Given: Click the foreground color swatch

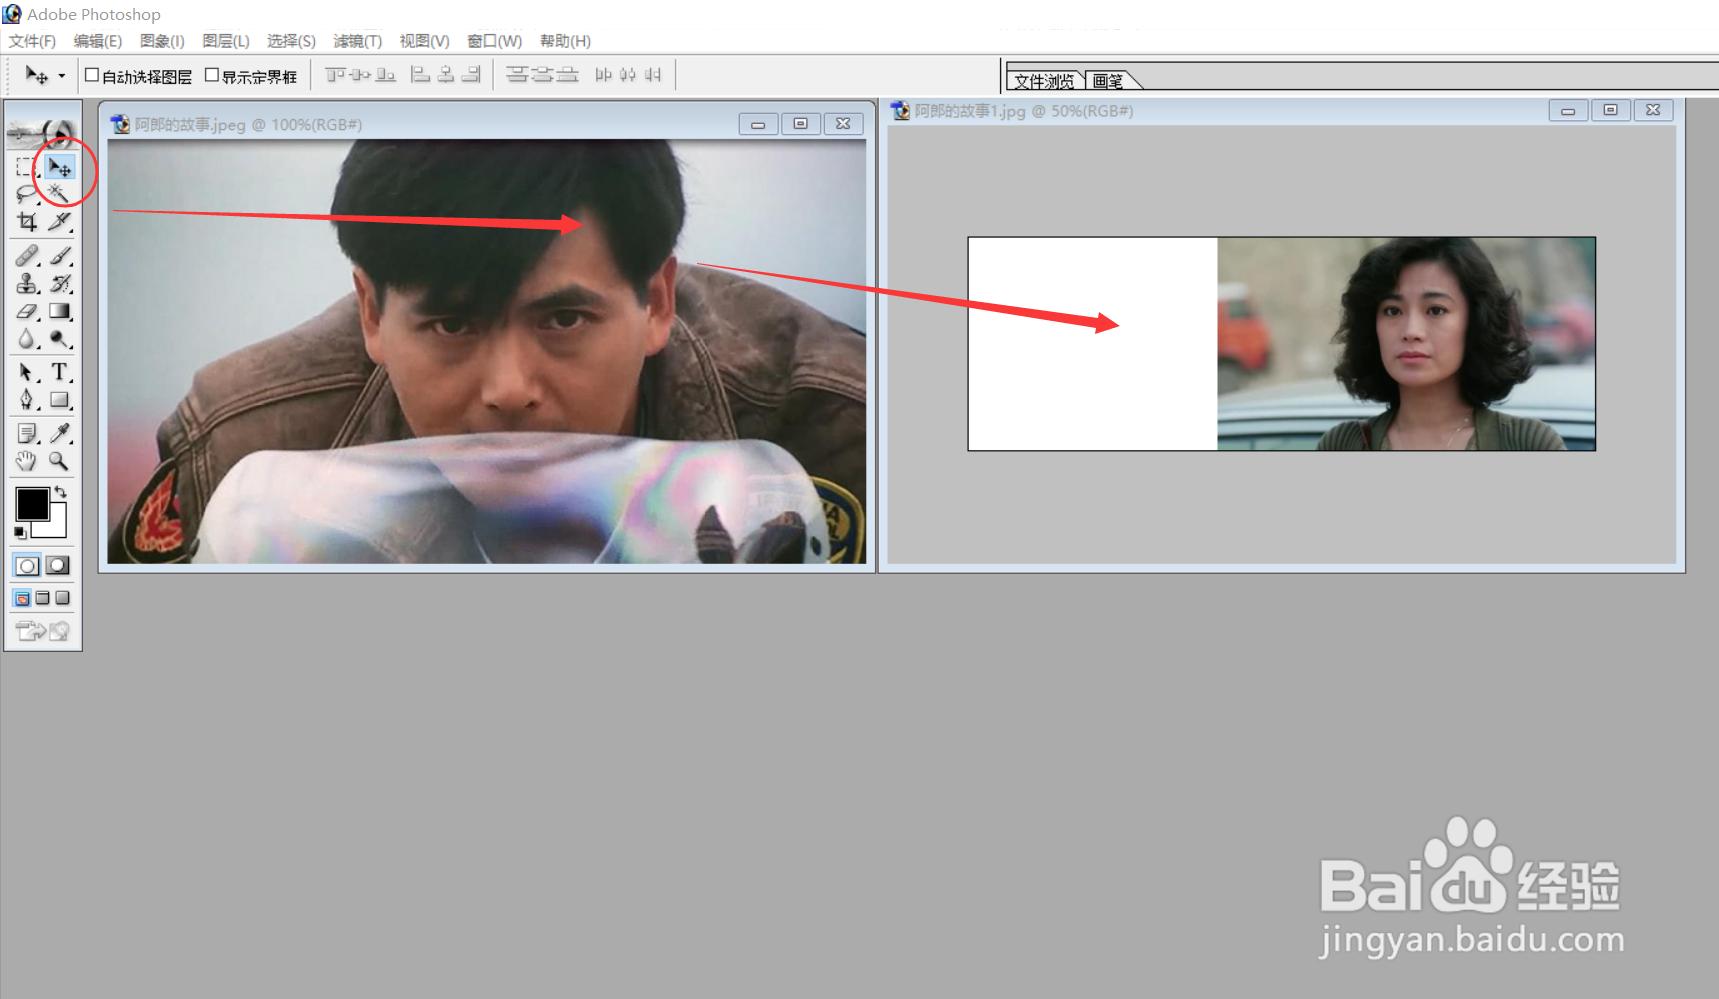Looking at the screenshot, I should pyautogui.click(x=32, y=503).
